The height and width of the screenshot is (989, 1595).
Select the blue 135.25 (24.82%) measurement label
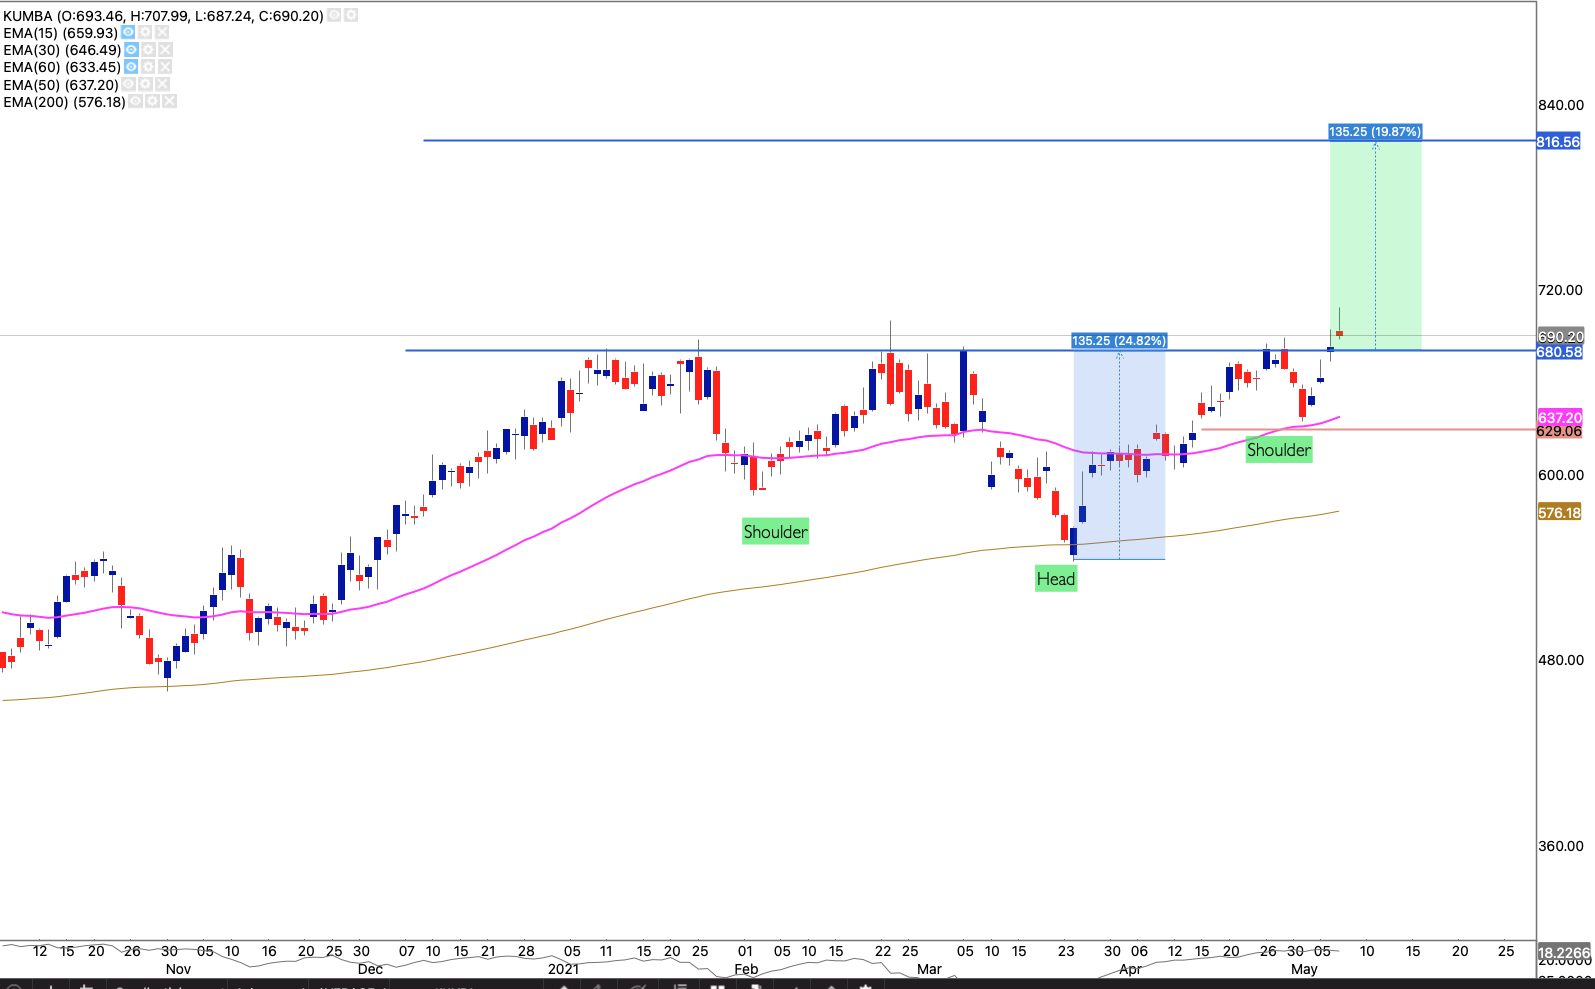click(1118, 341)
